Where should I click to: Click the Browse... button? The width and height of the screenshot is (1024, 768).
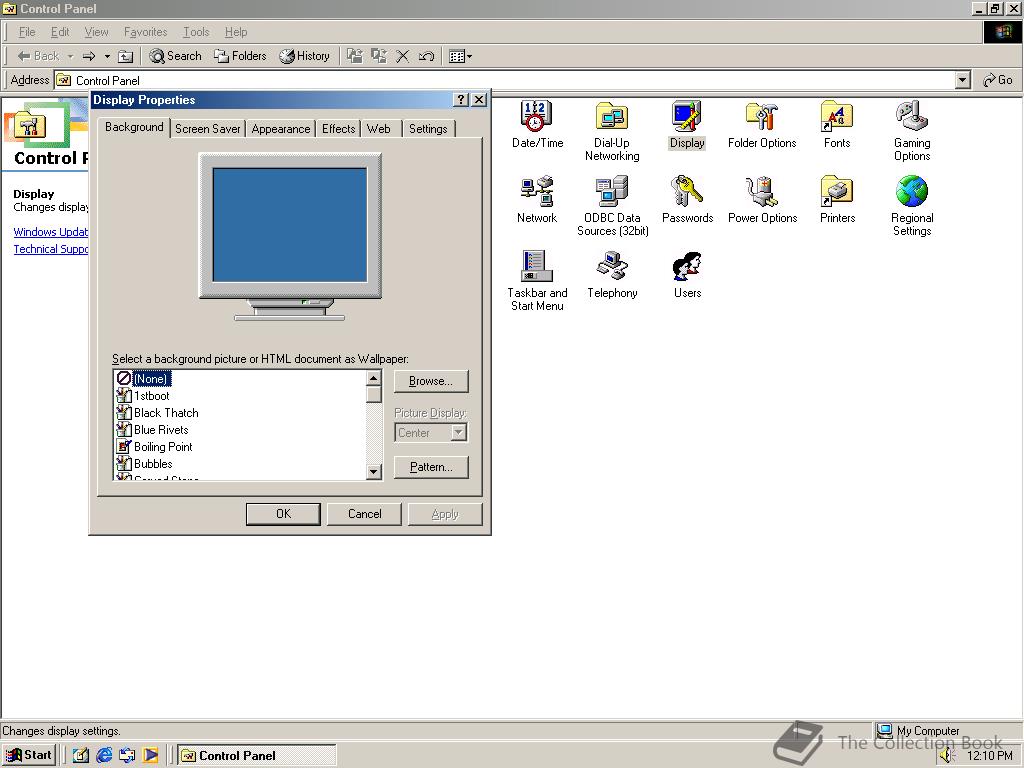431,381
